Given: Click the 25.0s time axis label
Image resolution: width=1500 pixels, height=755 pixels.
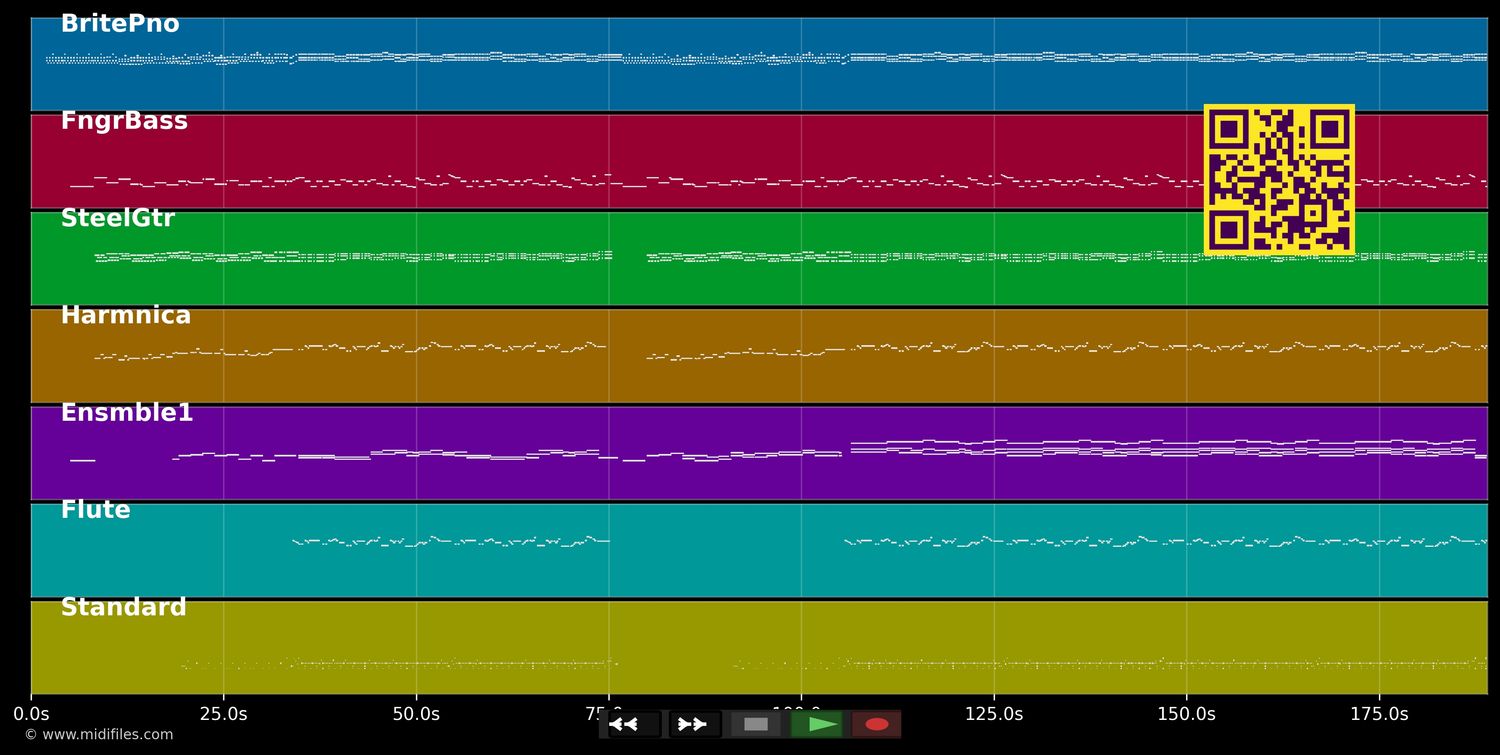Looking at the screenshot, I should 223,714.
